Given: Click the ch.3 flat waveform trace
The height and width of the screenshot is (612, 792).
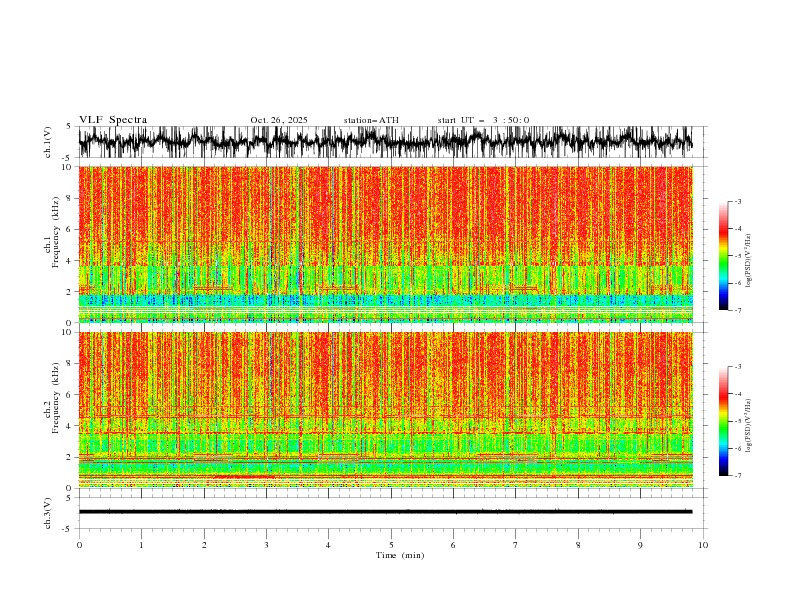Looking at the screenshot, I should [x=385, y=512].
